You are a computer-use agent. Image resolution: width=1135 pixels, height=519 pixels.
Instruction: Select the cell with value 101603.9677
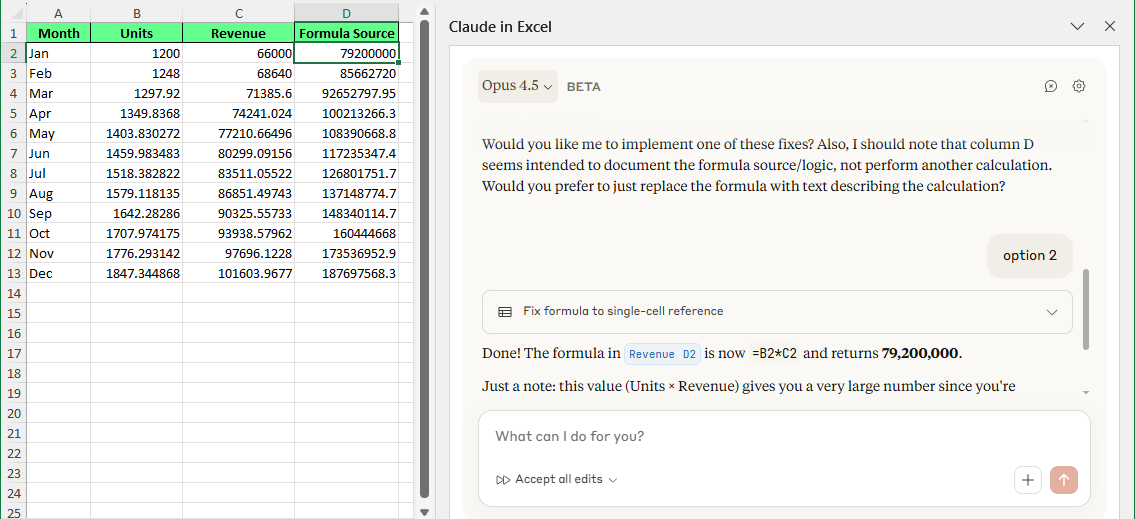[x=238, y=274]
